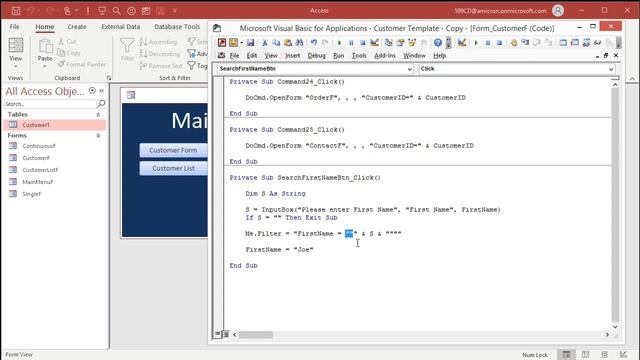Open the Add-Ins menu
Viewport: 640px width, 360px height.
click(x=384, y=56)
